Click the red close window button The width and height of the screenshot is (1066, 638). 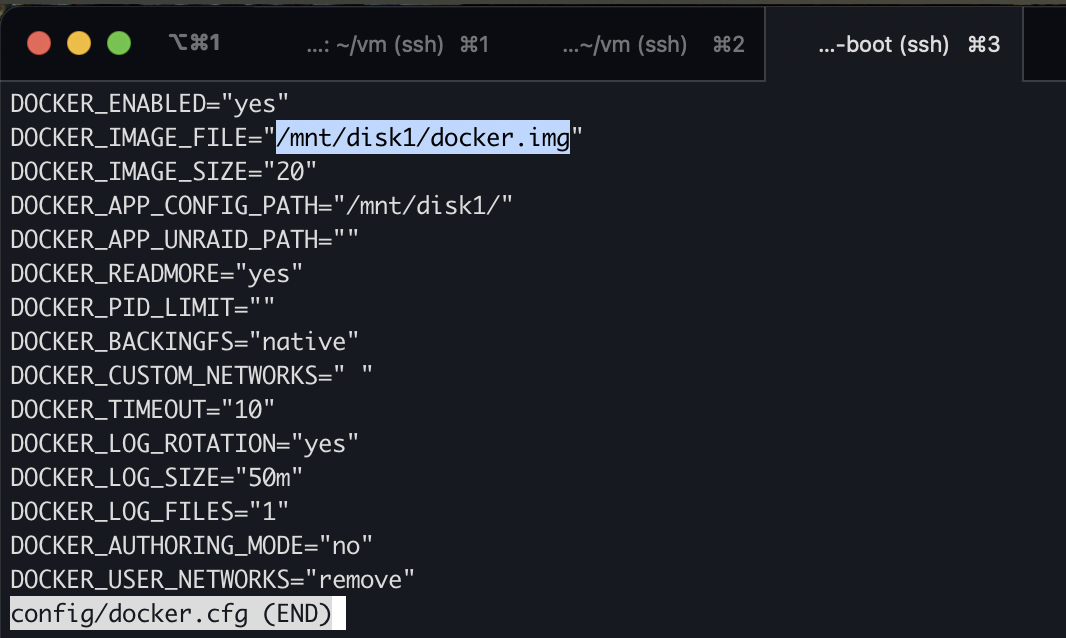[39, 44]
